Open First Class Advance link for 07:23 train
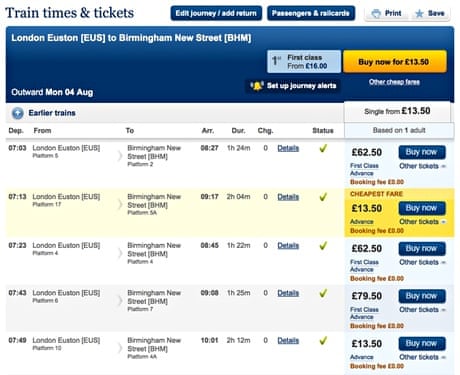This screenshot has width=460, height=375. pyautogui.click(x=364, y=266)
